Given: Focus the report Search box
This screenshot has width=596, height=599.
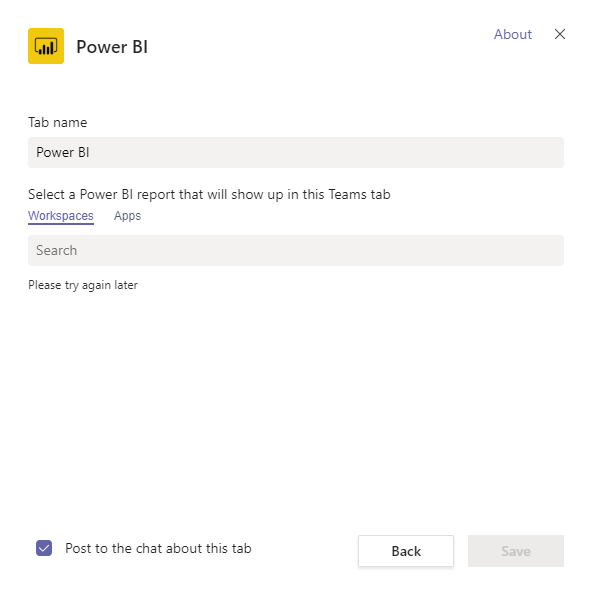Looking at the screenshot, I should point(296,250).
